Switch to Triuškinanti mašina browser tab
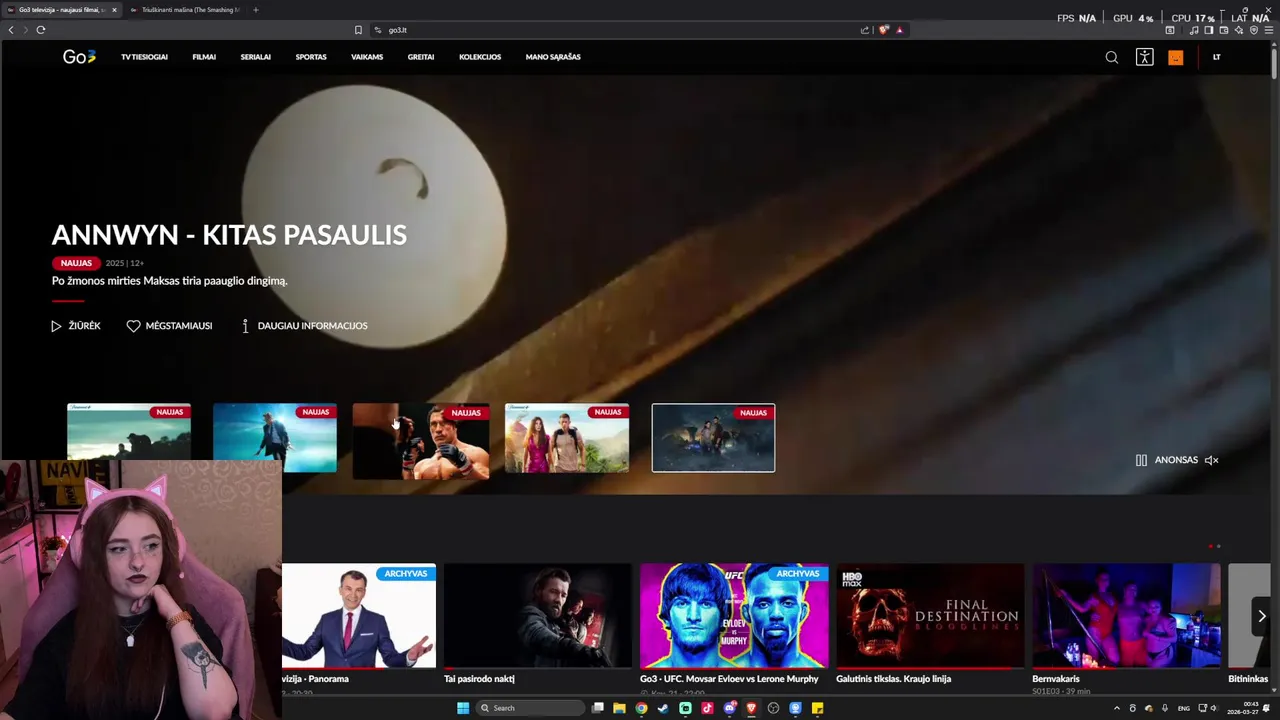Image resolution: width=1280 pixels, height=720 pixels. (x=186, y=10)
